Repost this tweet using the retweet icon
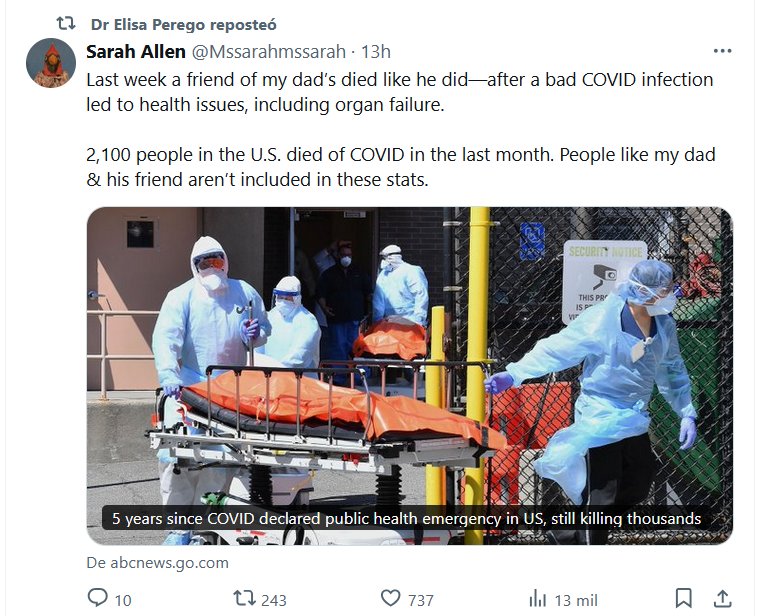Screen dimensions: 764x616 tap(245, 598)
